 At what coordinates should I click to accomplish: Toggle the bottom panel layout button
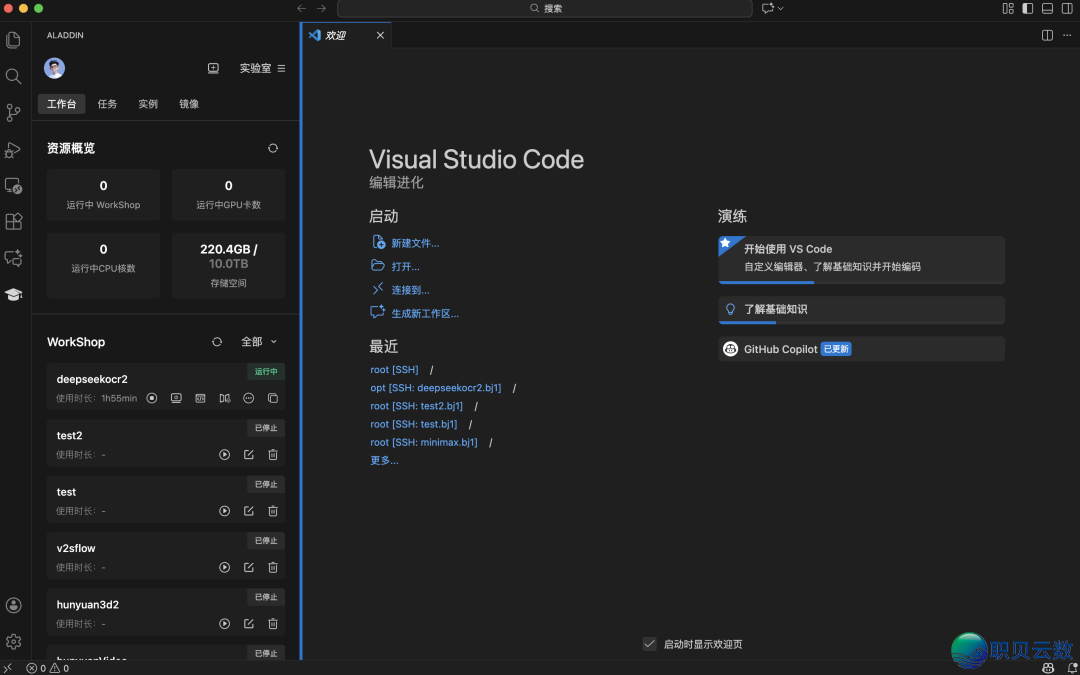coord(1047,8)
